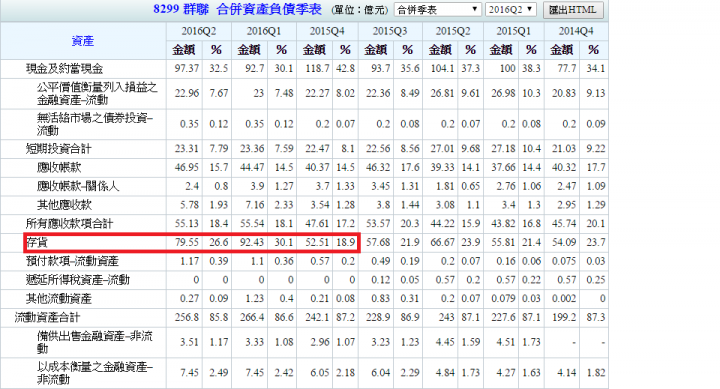The image size is (720, 389).
Task: Select the 2016Q2 column header
Action: 198,31
